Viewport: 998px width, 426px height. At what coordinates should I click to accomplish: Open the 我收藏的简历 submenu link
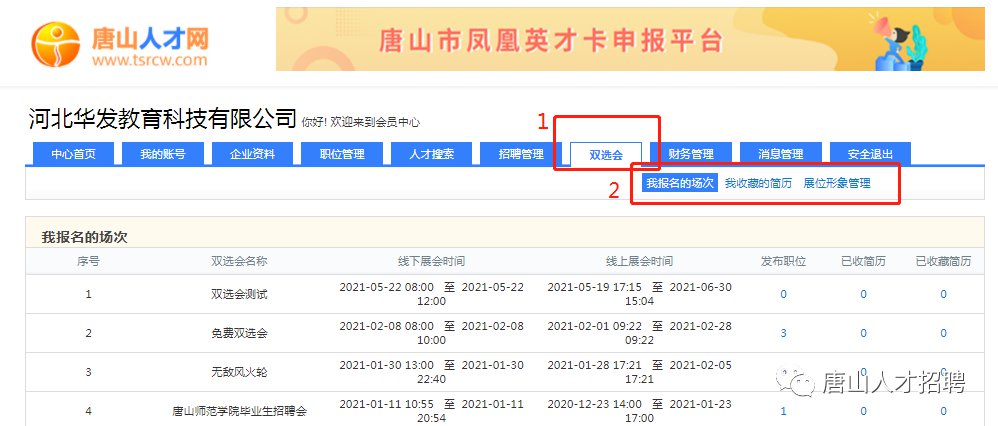759,183
